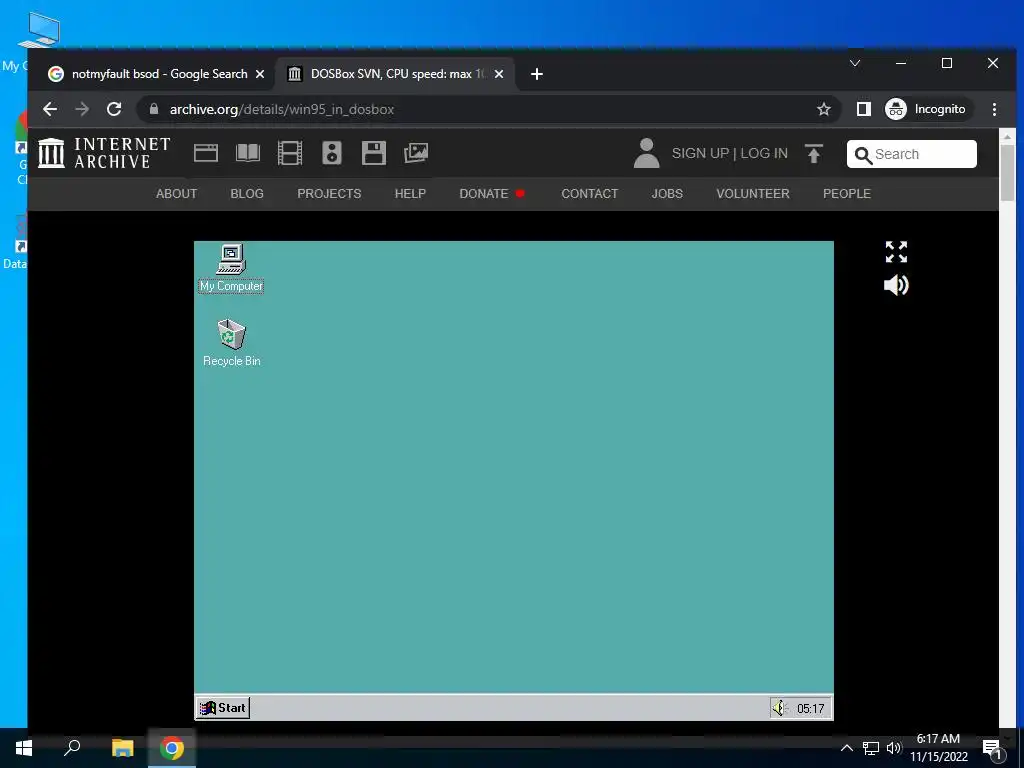The height and width of the screenshot is (768, 1024).
Task: Open the Software (floppy disk) section icon
Action: click(374, 153)
